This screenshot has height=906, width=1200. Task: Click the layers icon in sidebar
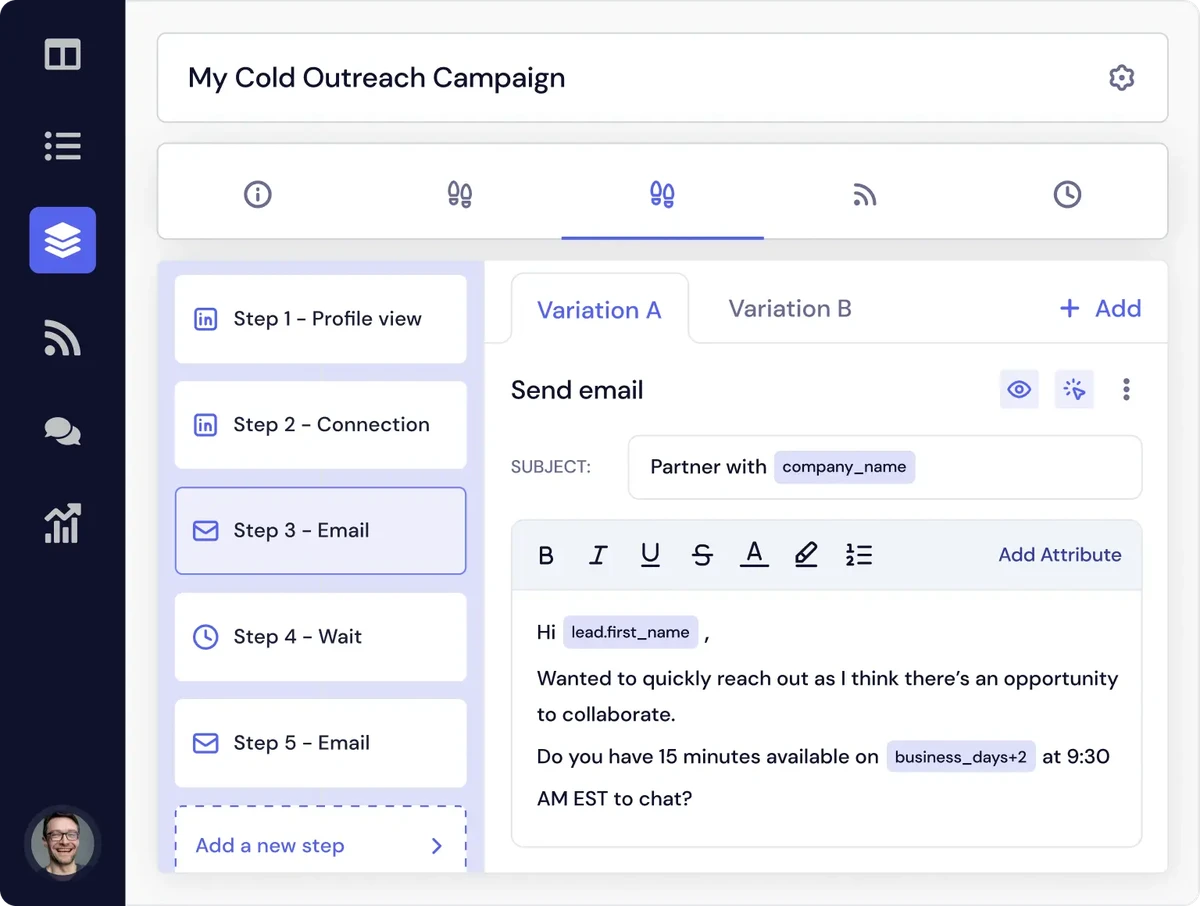click(62, 240)
